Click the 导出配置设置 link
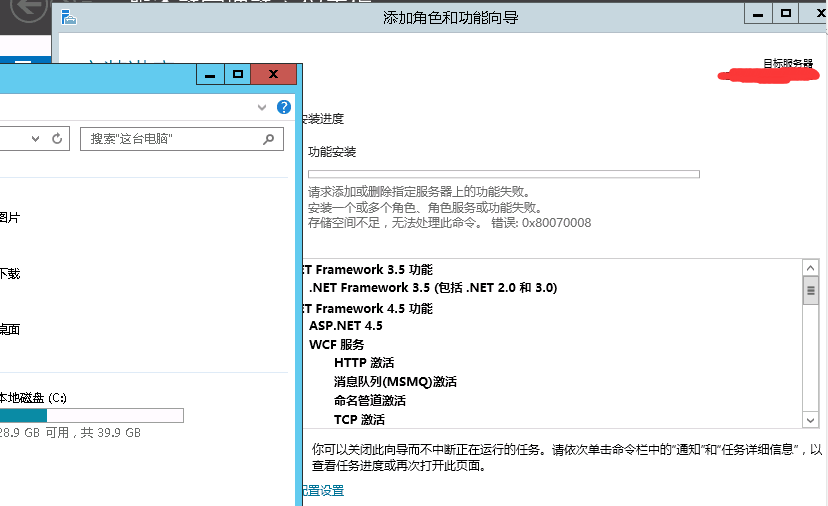This screenshot has width=828, height=506. [x=323, y=491]
